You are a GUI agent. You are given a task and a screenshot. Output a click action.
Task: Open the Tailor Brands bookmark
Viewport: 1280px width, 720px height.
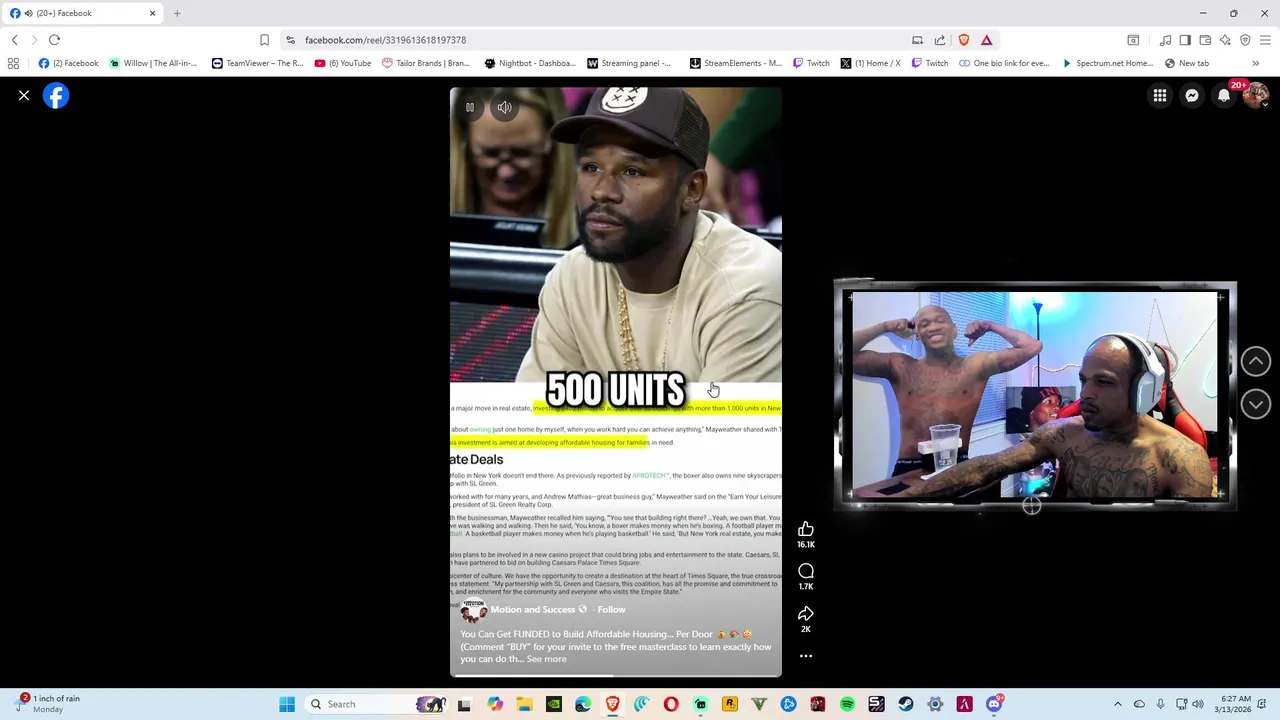[425, 63]
